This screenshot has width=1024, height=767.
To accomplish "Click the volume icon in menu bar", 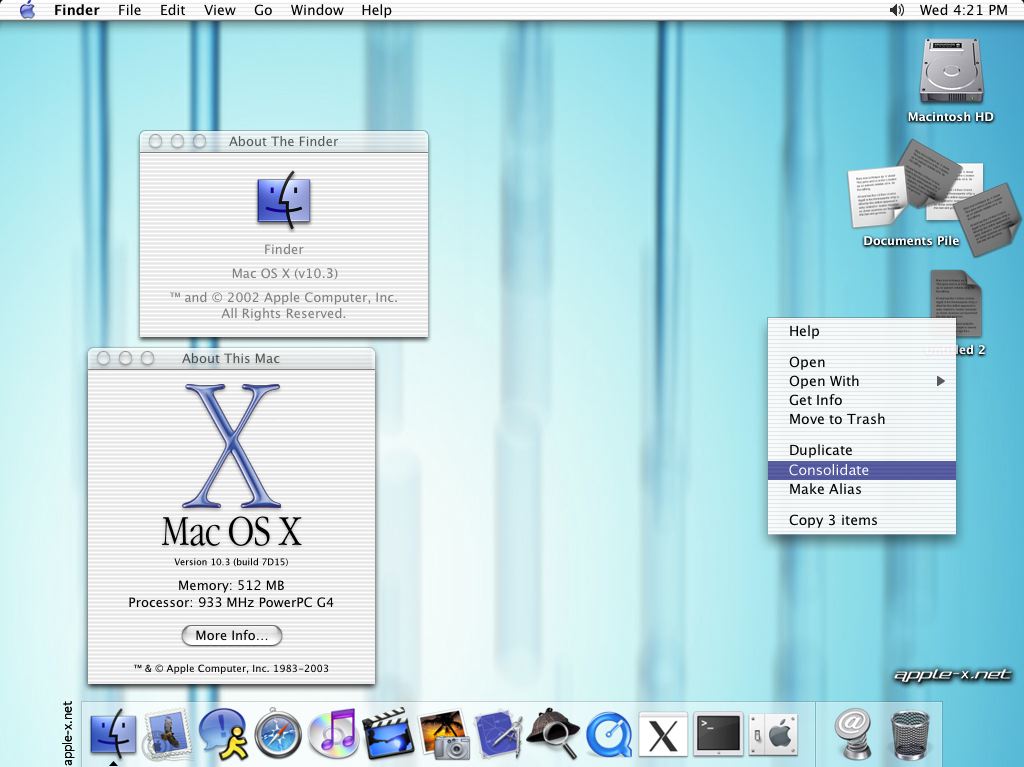I will (896, 10).
